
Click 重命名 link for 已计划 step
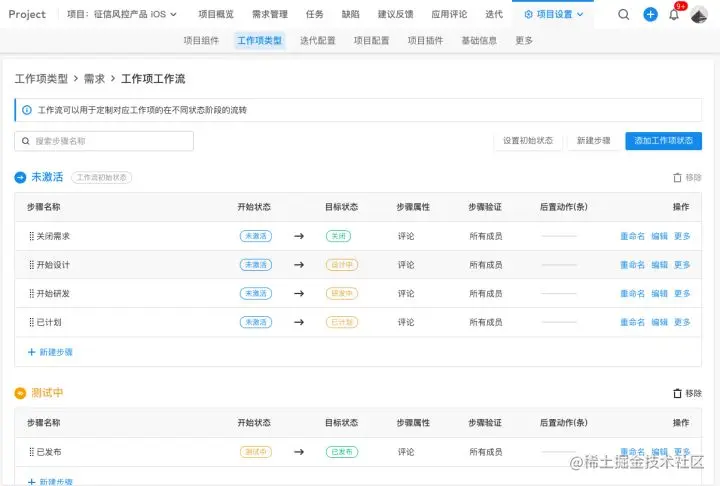(x=632, y=323)
